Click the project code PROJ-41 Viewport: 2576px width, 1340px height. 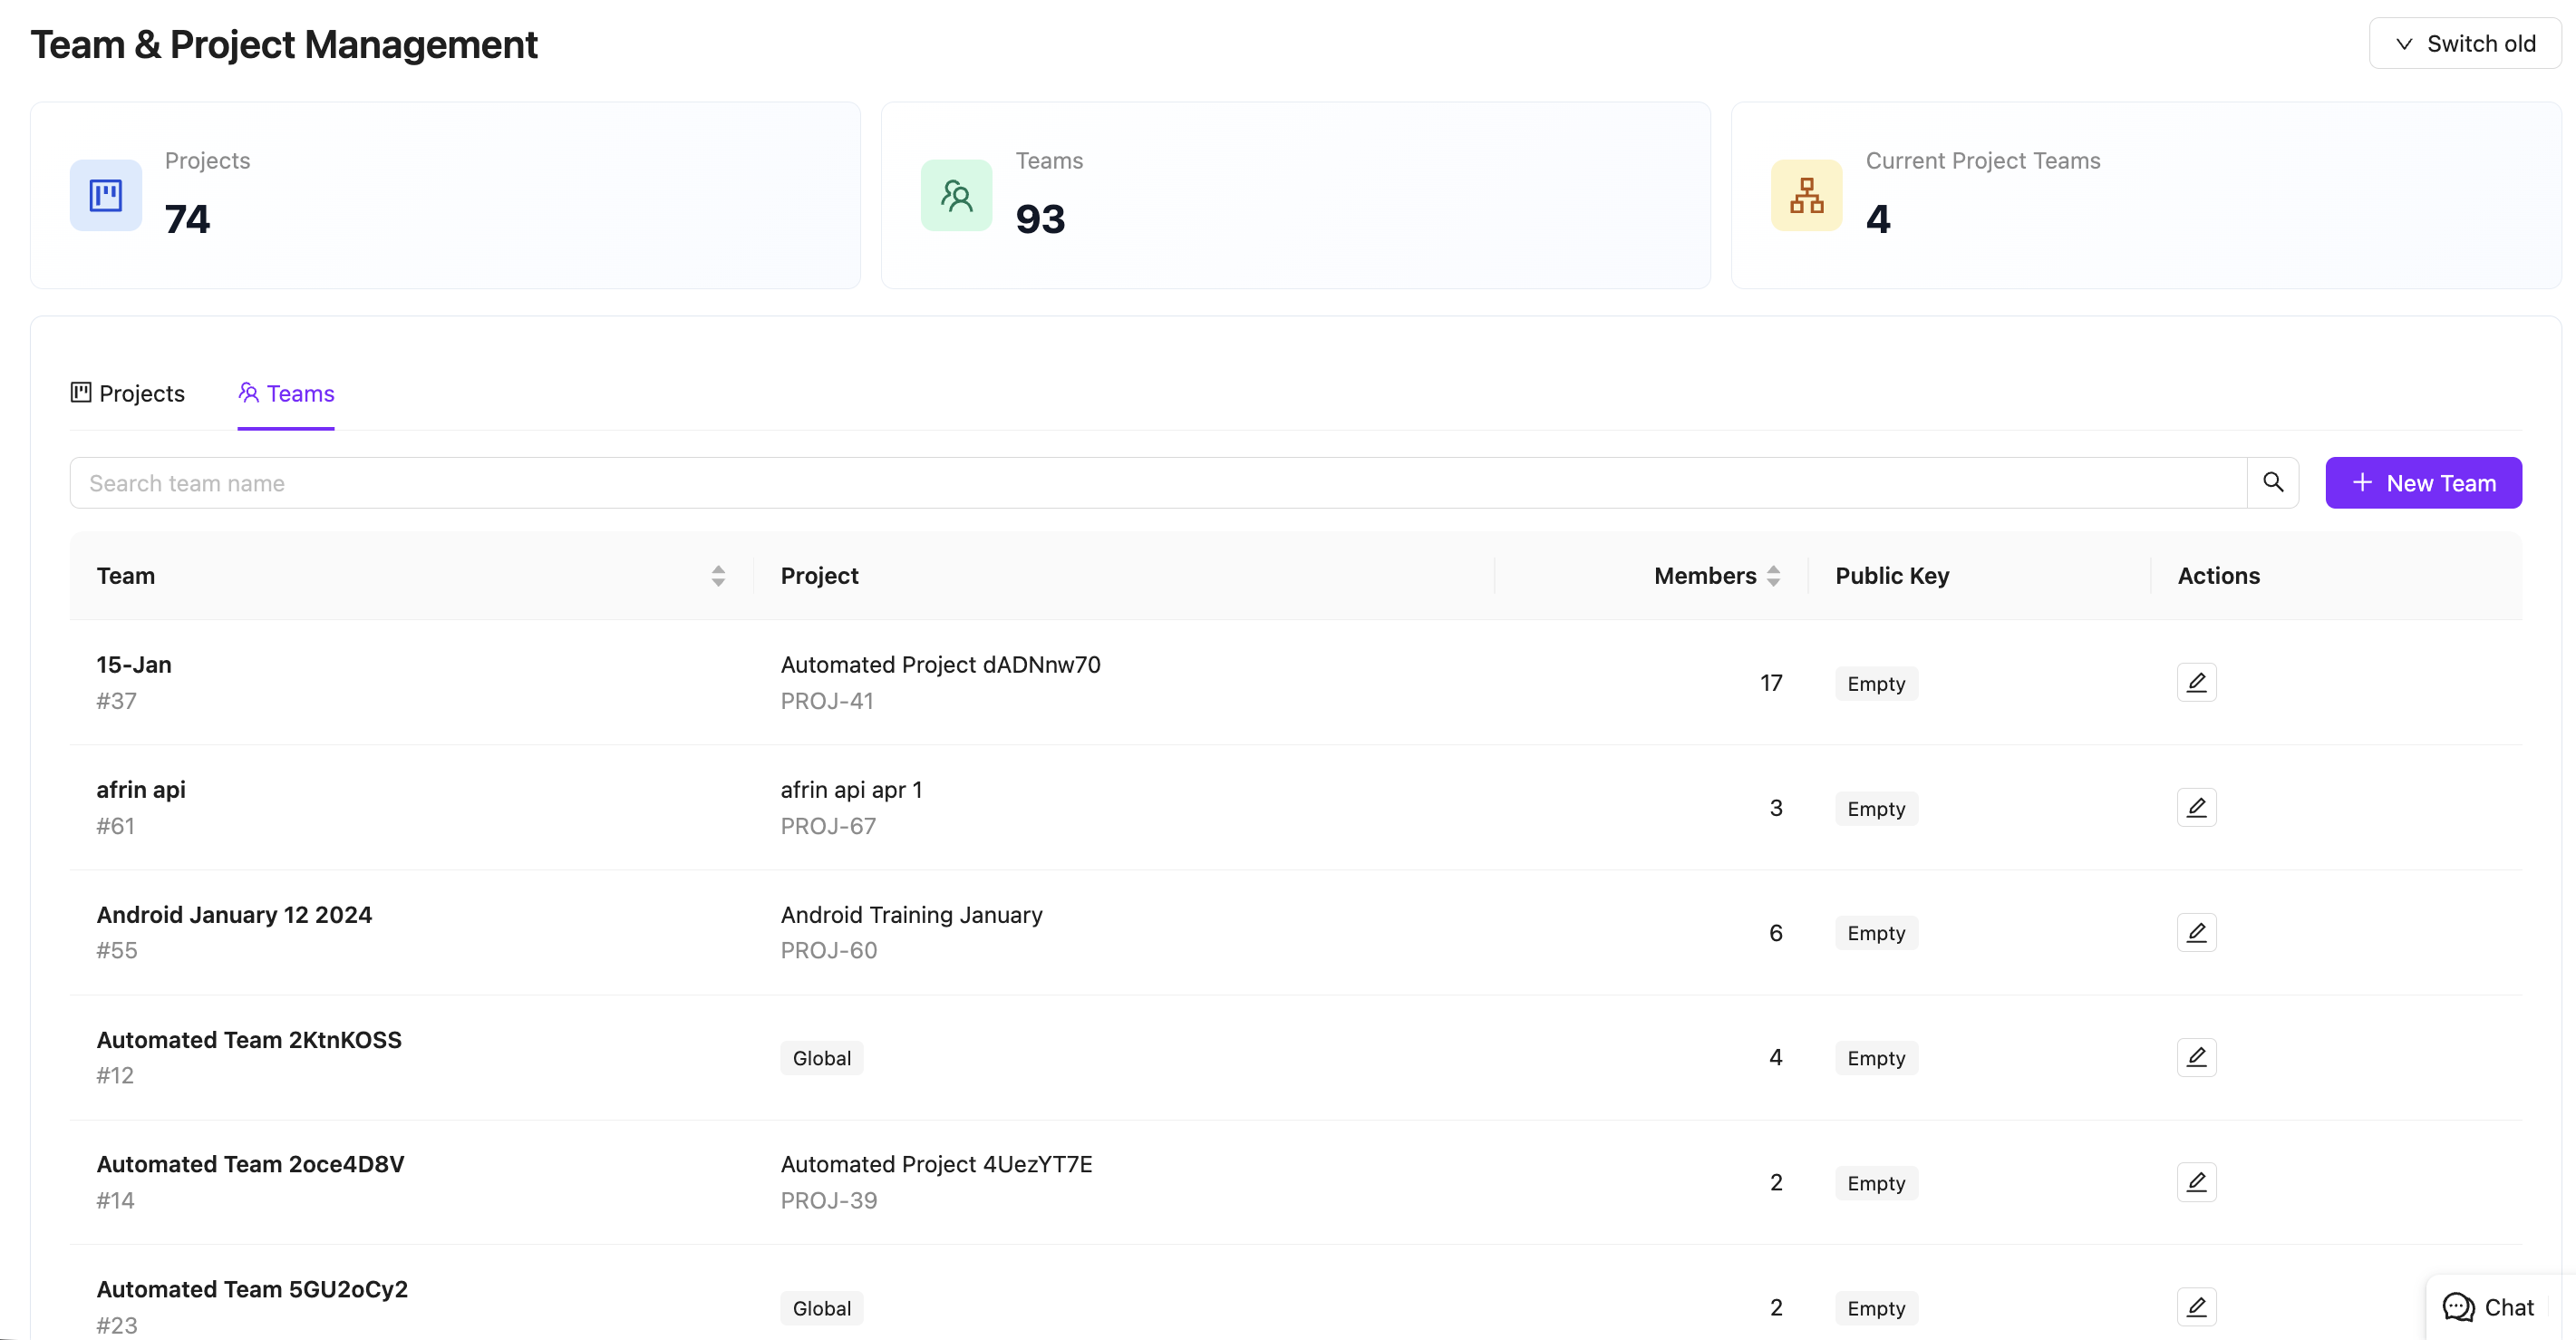tap(827, 701)
